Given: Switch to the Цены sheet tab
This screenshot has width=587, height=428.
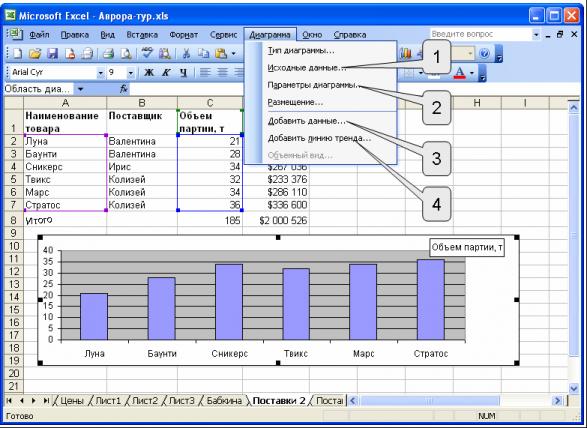Looking at the screenshot, I should [x=72, y=401].
